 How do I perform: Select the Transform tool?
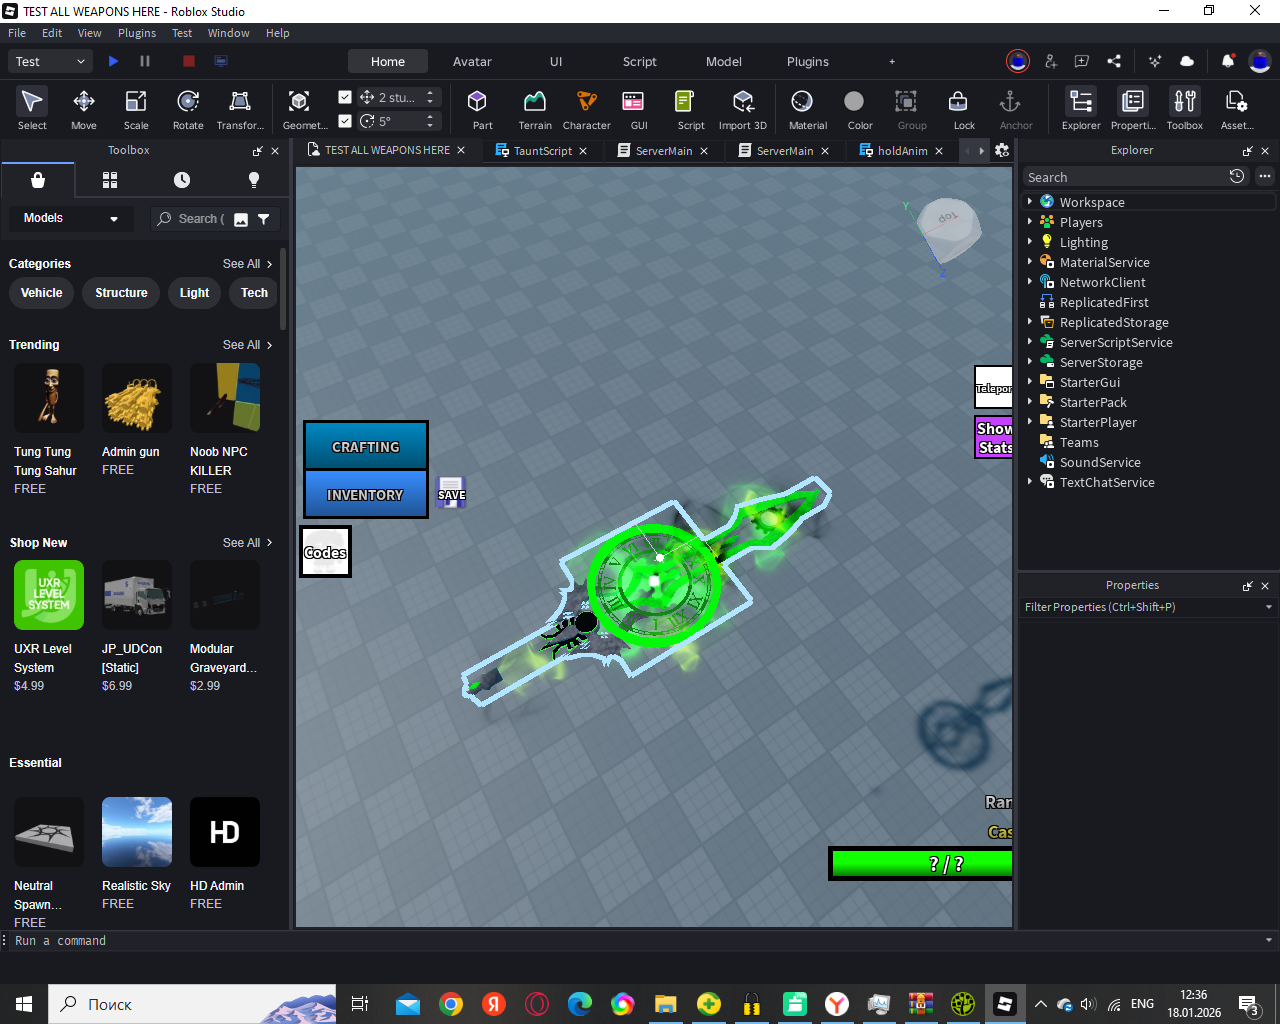pos(240,108)
